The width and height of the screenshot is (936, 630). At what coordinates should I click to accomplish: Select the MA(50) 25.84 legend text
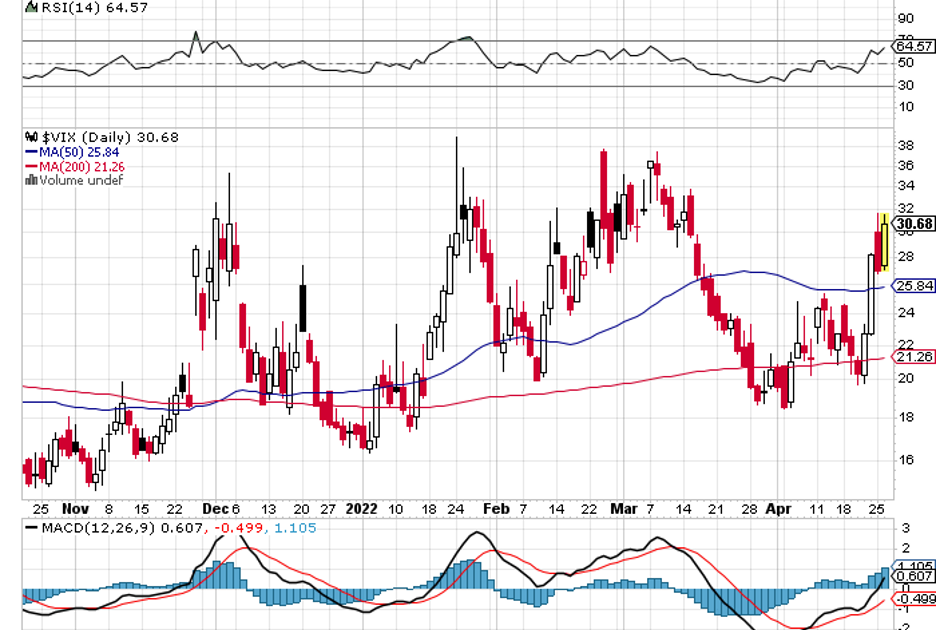[x=86, y=152]
